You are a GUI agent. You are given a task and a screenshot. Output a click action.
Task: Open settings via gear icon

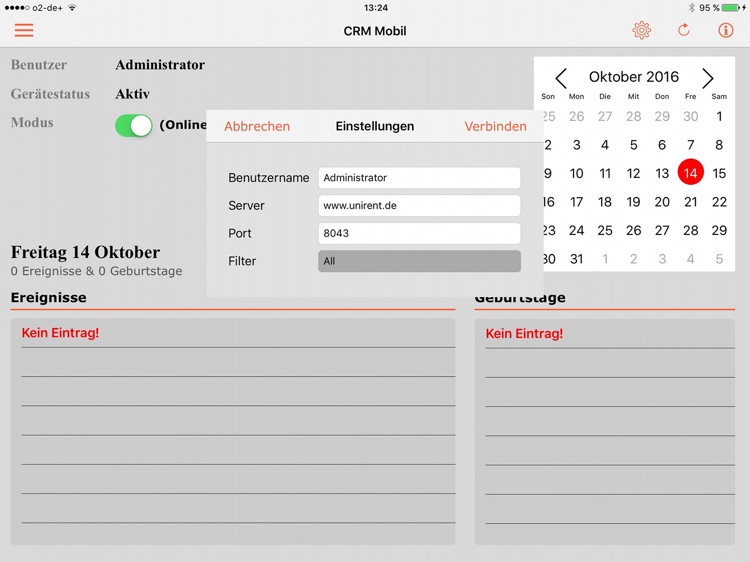[641, 30]
